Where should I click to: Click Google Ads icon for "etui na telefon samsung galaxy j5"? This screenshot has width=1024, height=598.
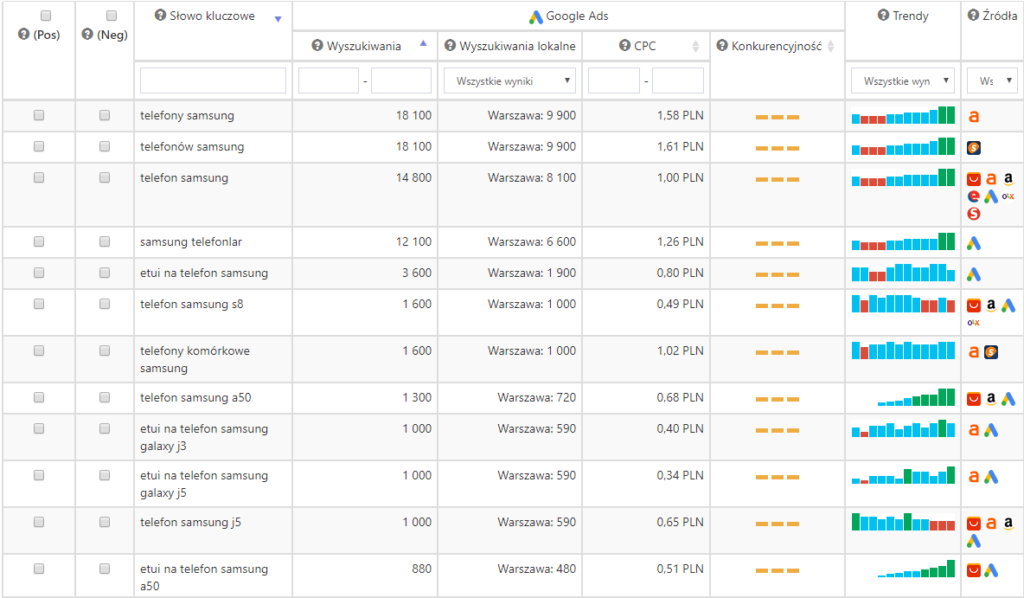[991, 477]
